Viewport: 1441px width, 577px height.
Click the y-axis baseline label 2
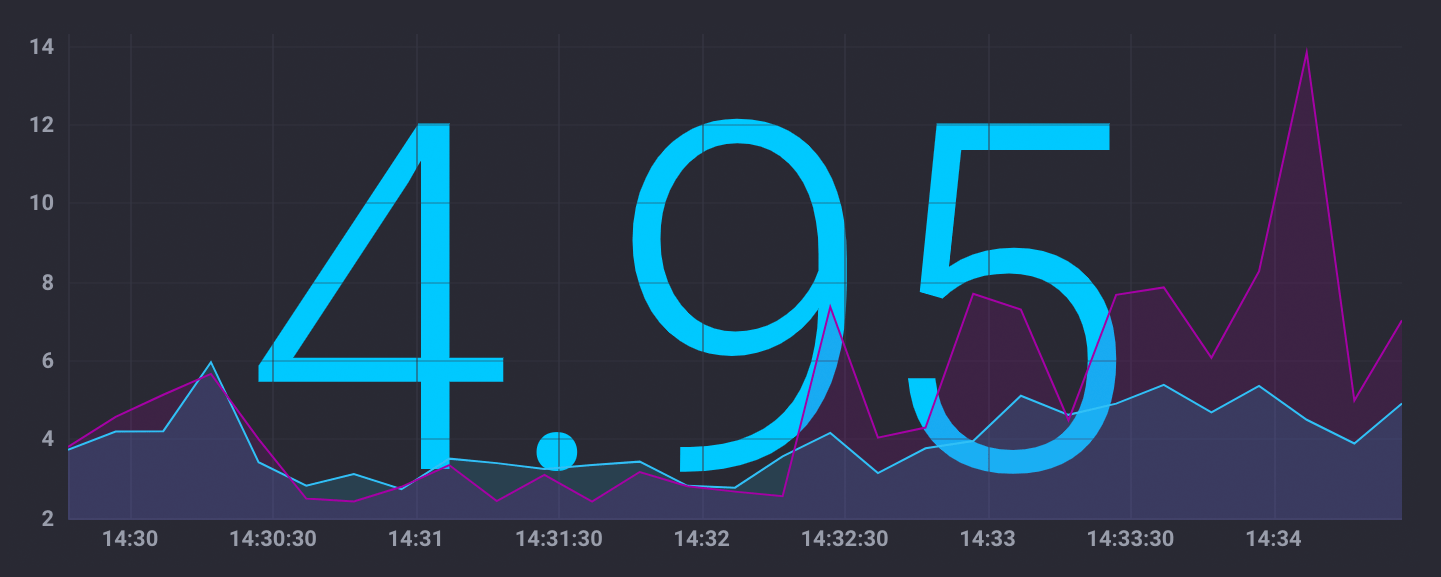point(47,518)
